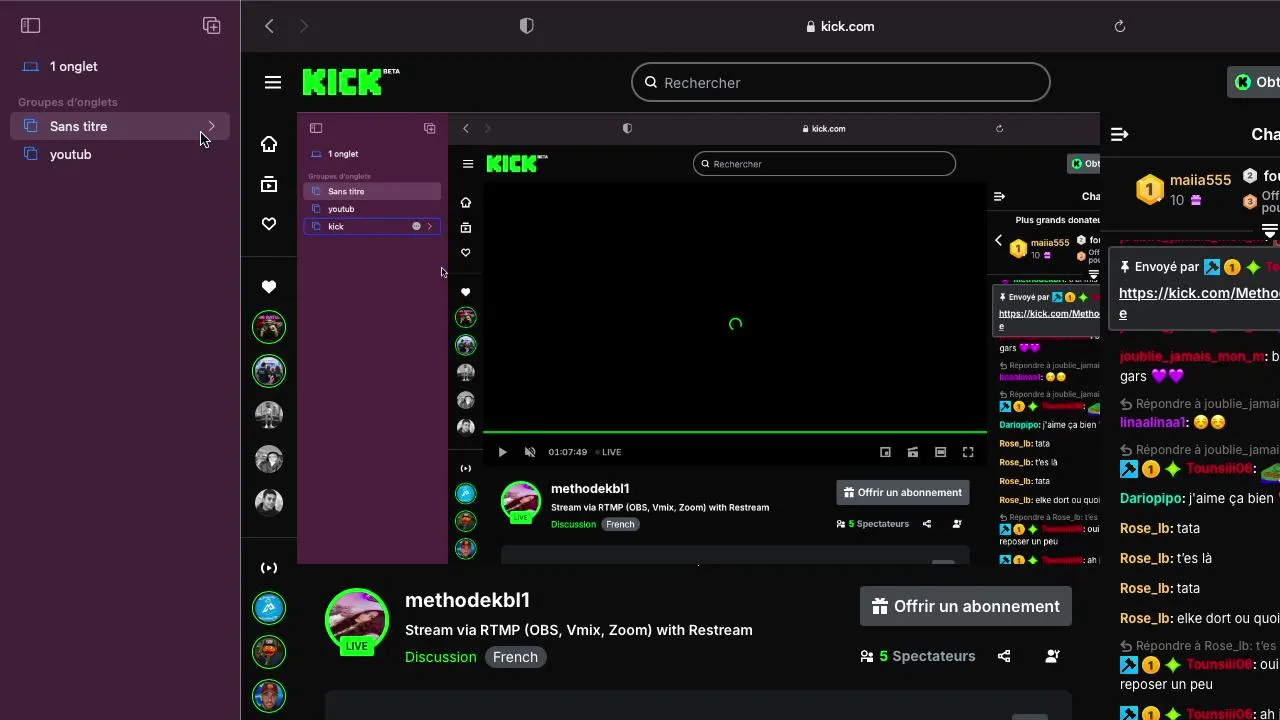The image size is (1280, 720).
Task: Click username linaalinaa1 in chat
Action: pyautogui.click(x=1152, y=422)
